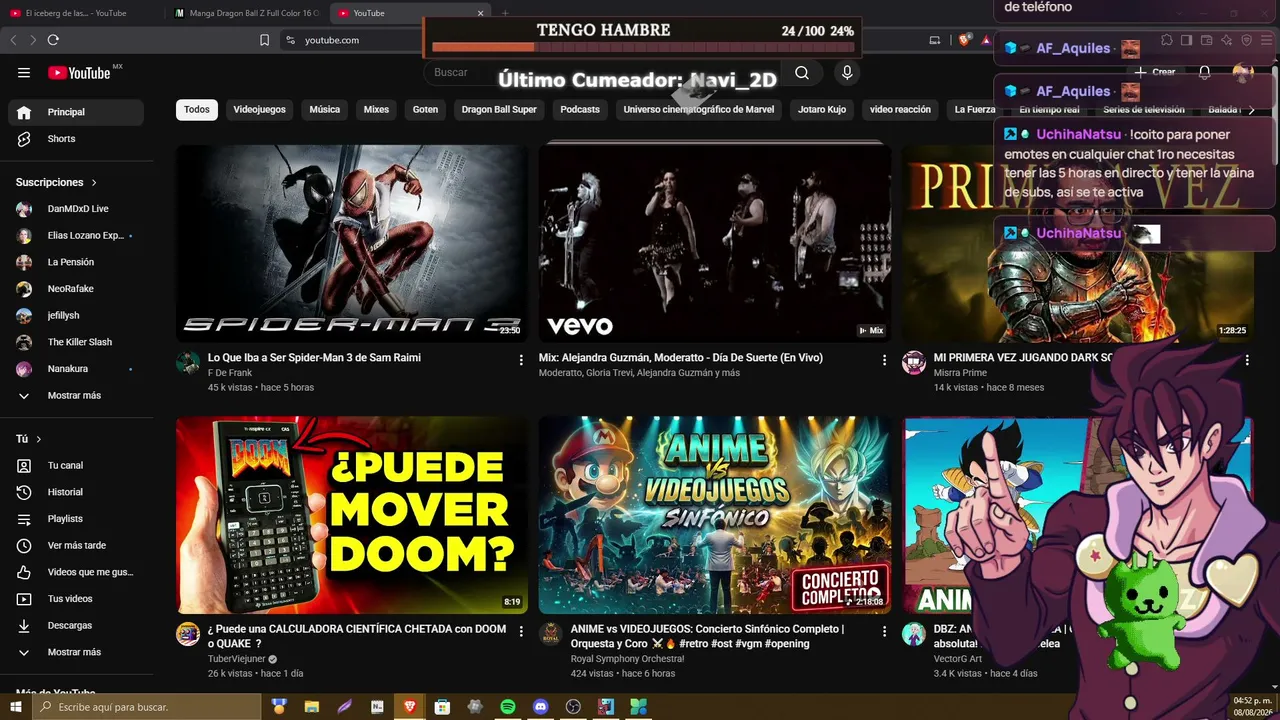The image size is (1280, 720).
Task: Open Spotify from the taskbar
Action: [508, 707]
